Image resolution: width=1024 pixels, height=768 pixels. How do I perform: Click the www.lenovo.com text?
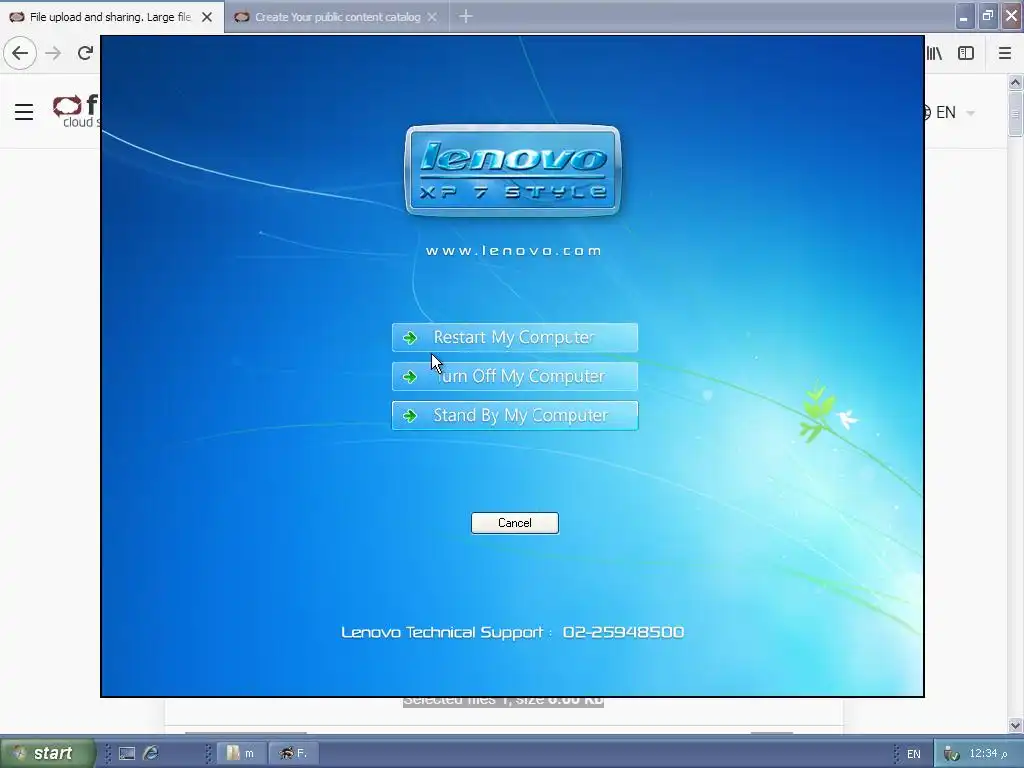pyautogui.click(x=513, y=251)
